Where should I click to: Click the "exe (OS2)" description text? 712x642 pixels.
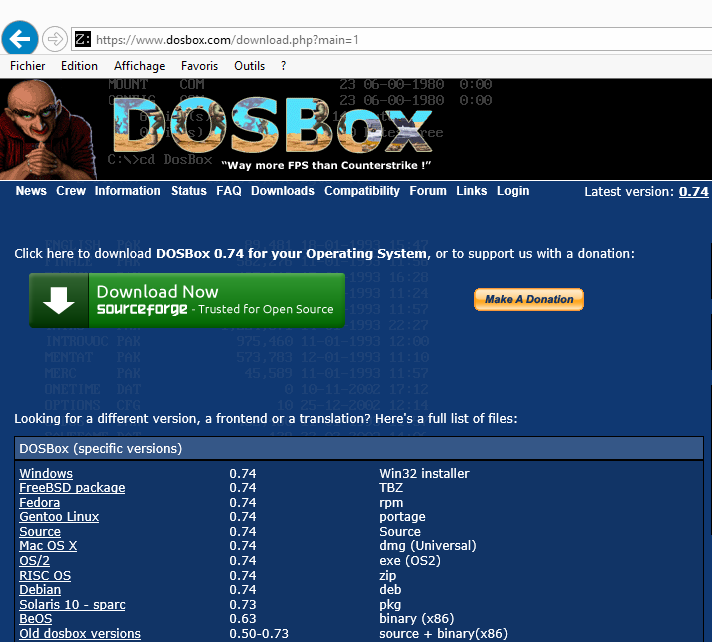pos(410,561)
